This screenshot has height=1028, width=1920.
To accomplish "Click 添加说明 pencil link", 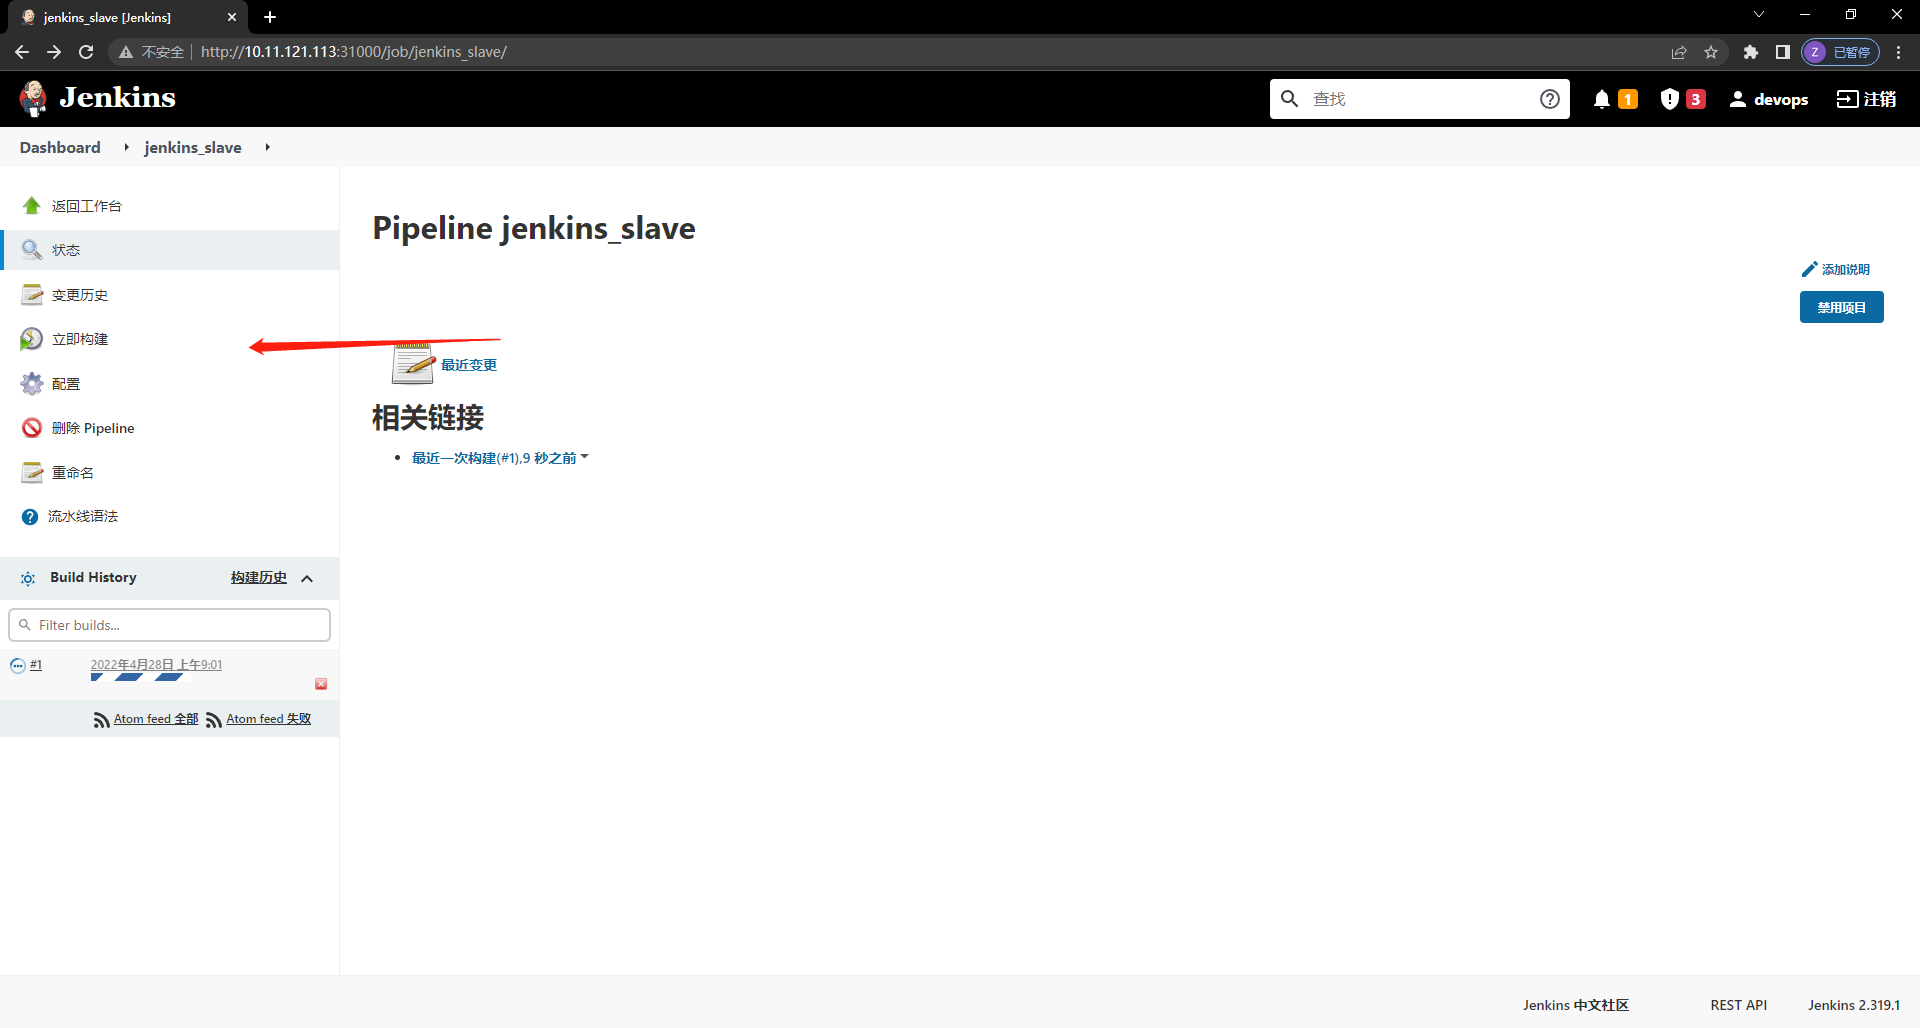I will click(1835, 269).
